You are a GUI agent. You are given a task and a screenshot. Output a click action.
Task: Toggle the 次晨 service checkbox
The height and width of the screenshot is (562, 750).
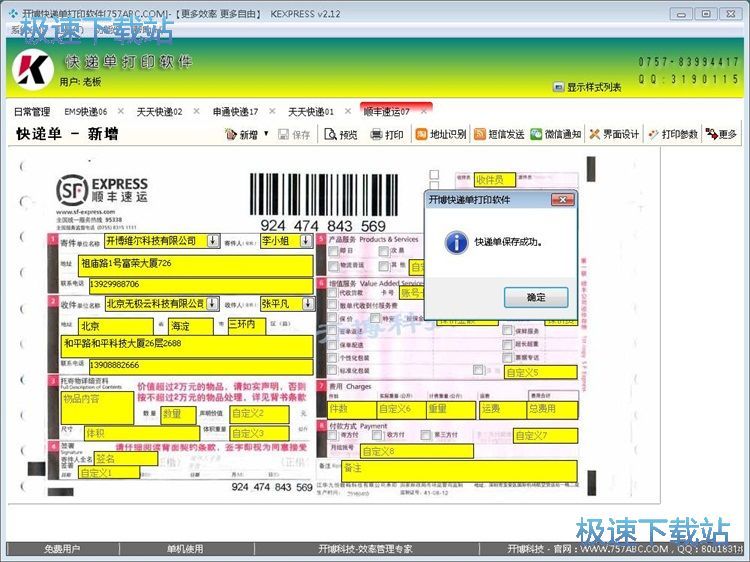384,251
